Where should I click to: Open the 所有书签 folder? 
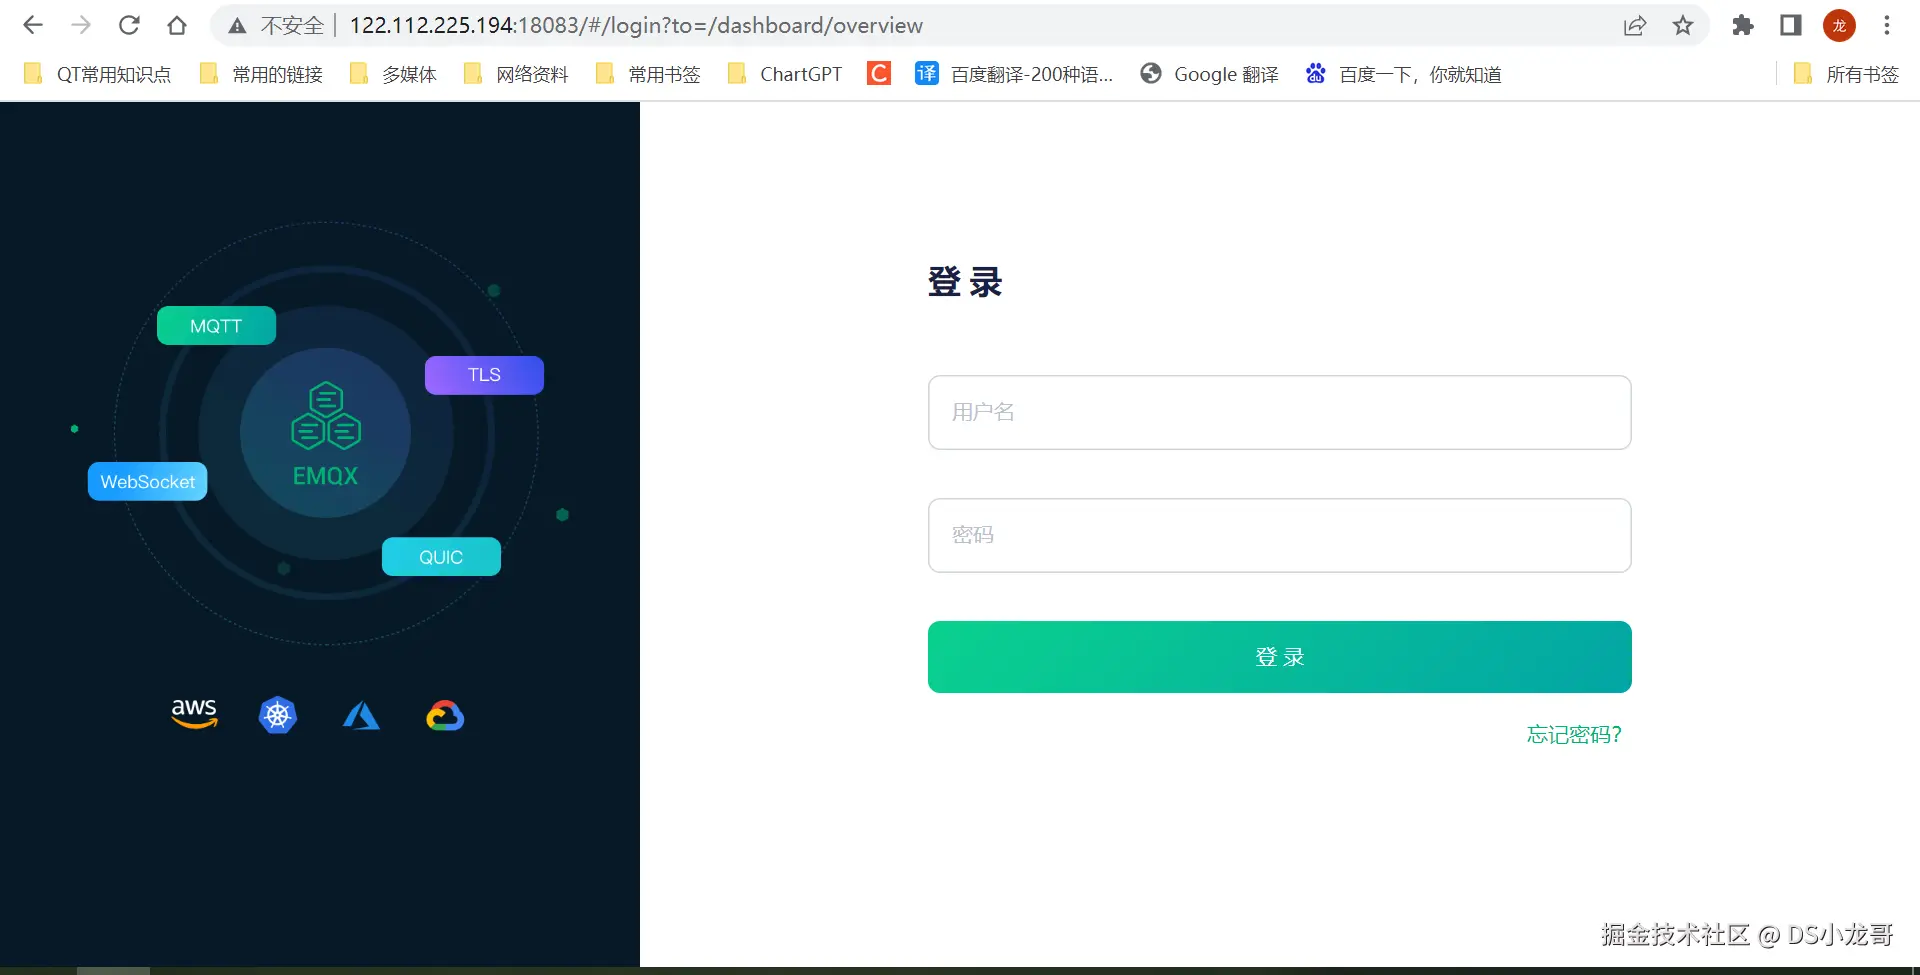click(x=1847, y=74)
